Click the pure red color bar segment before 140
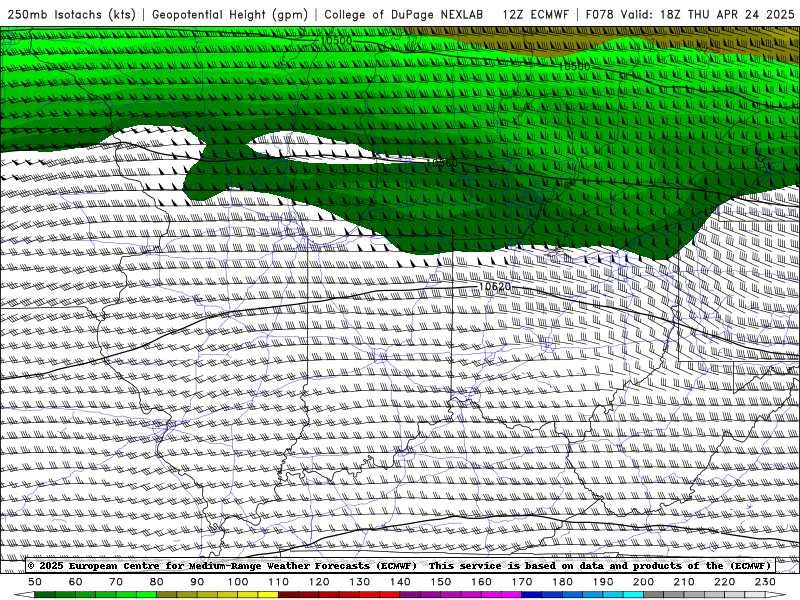This screenshot has width=800, height=600. [390, 595]
